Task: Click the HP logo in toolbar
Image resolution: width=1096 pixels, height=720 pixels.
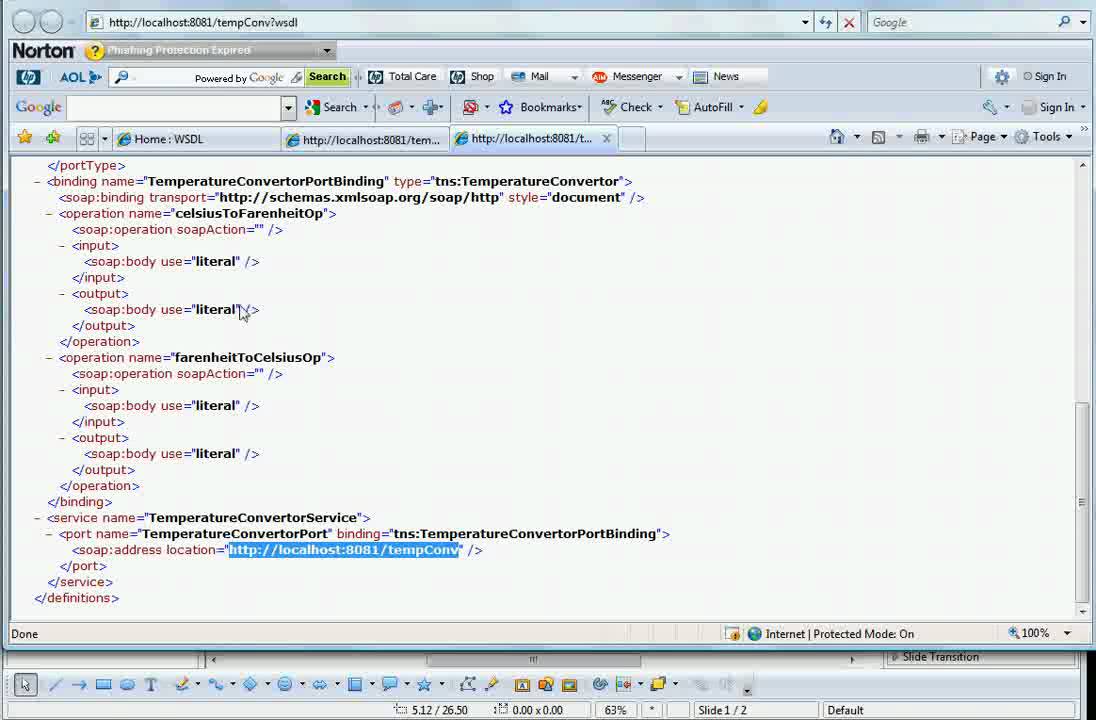Action: (x=29, y=77)
